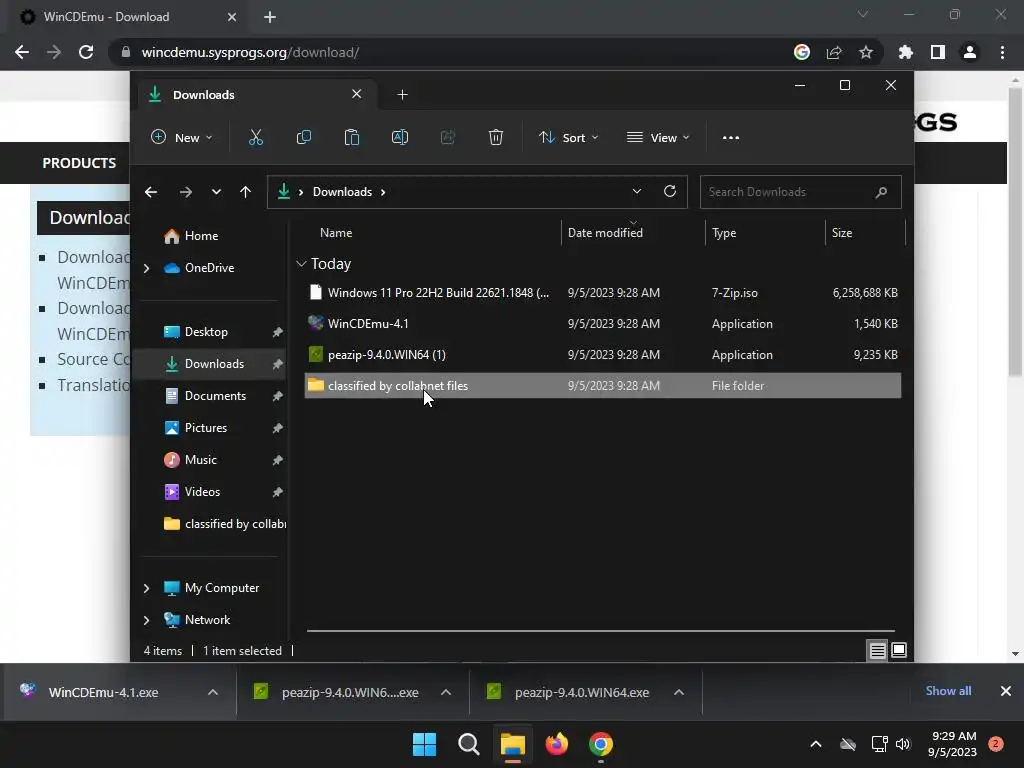Open PRODUCTS menu on the website
The image size is (1024, 768).
coord(79,163)
